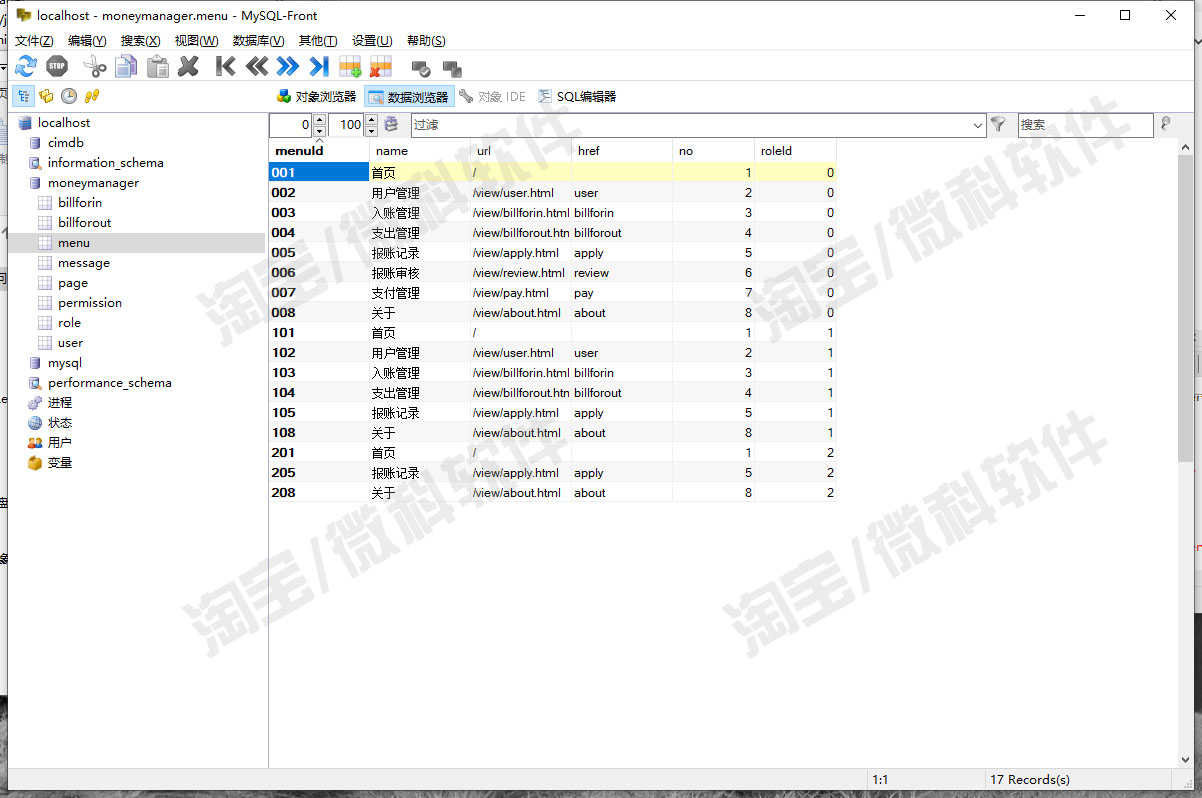Viewport: 1202px width, 798px height.
Task: Click the clipboard paste icon
Action: click(x=157, y=66)
